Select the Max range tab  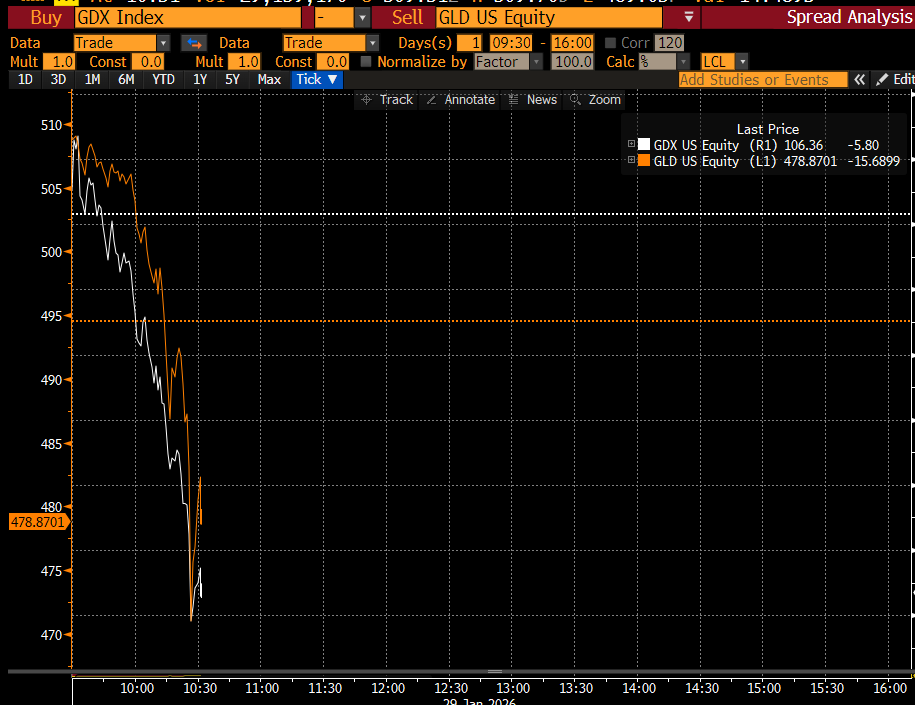point(269,79)
